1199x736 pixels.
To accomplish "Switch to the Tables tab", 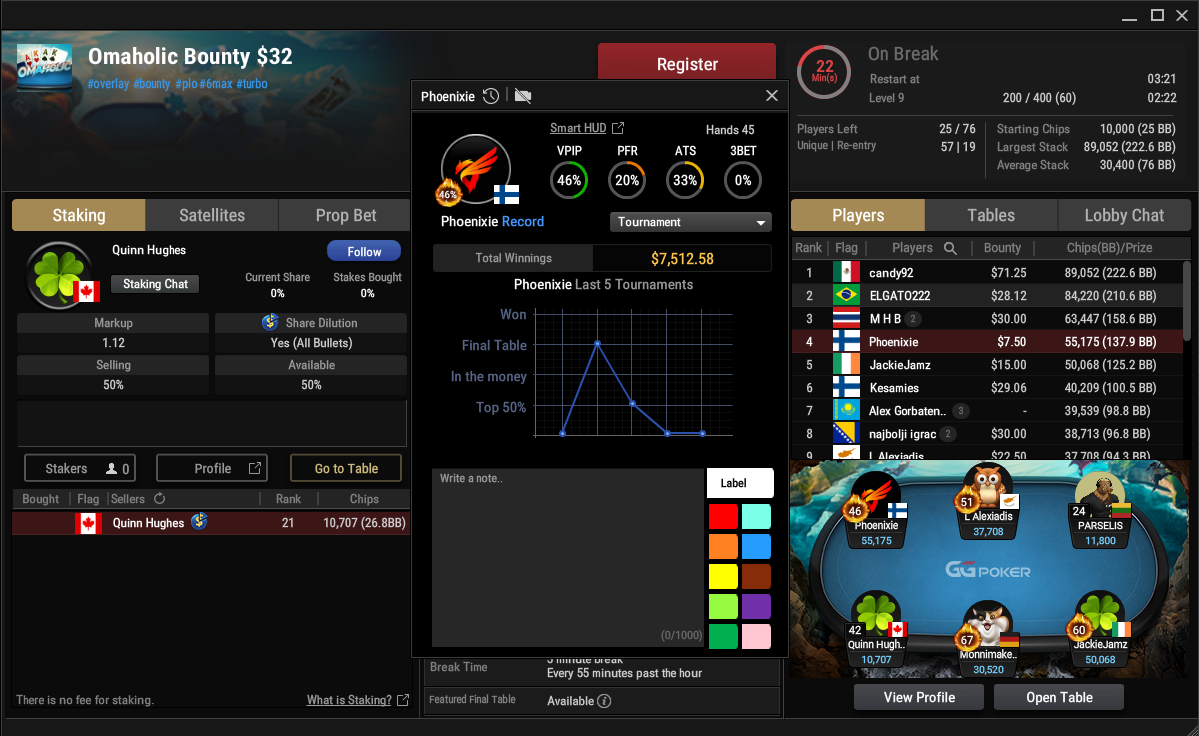I will pos(991,216).
